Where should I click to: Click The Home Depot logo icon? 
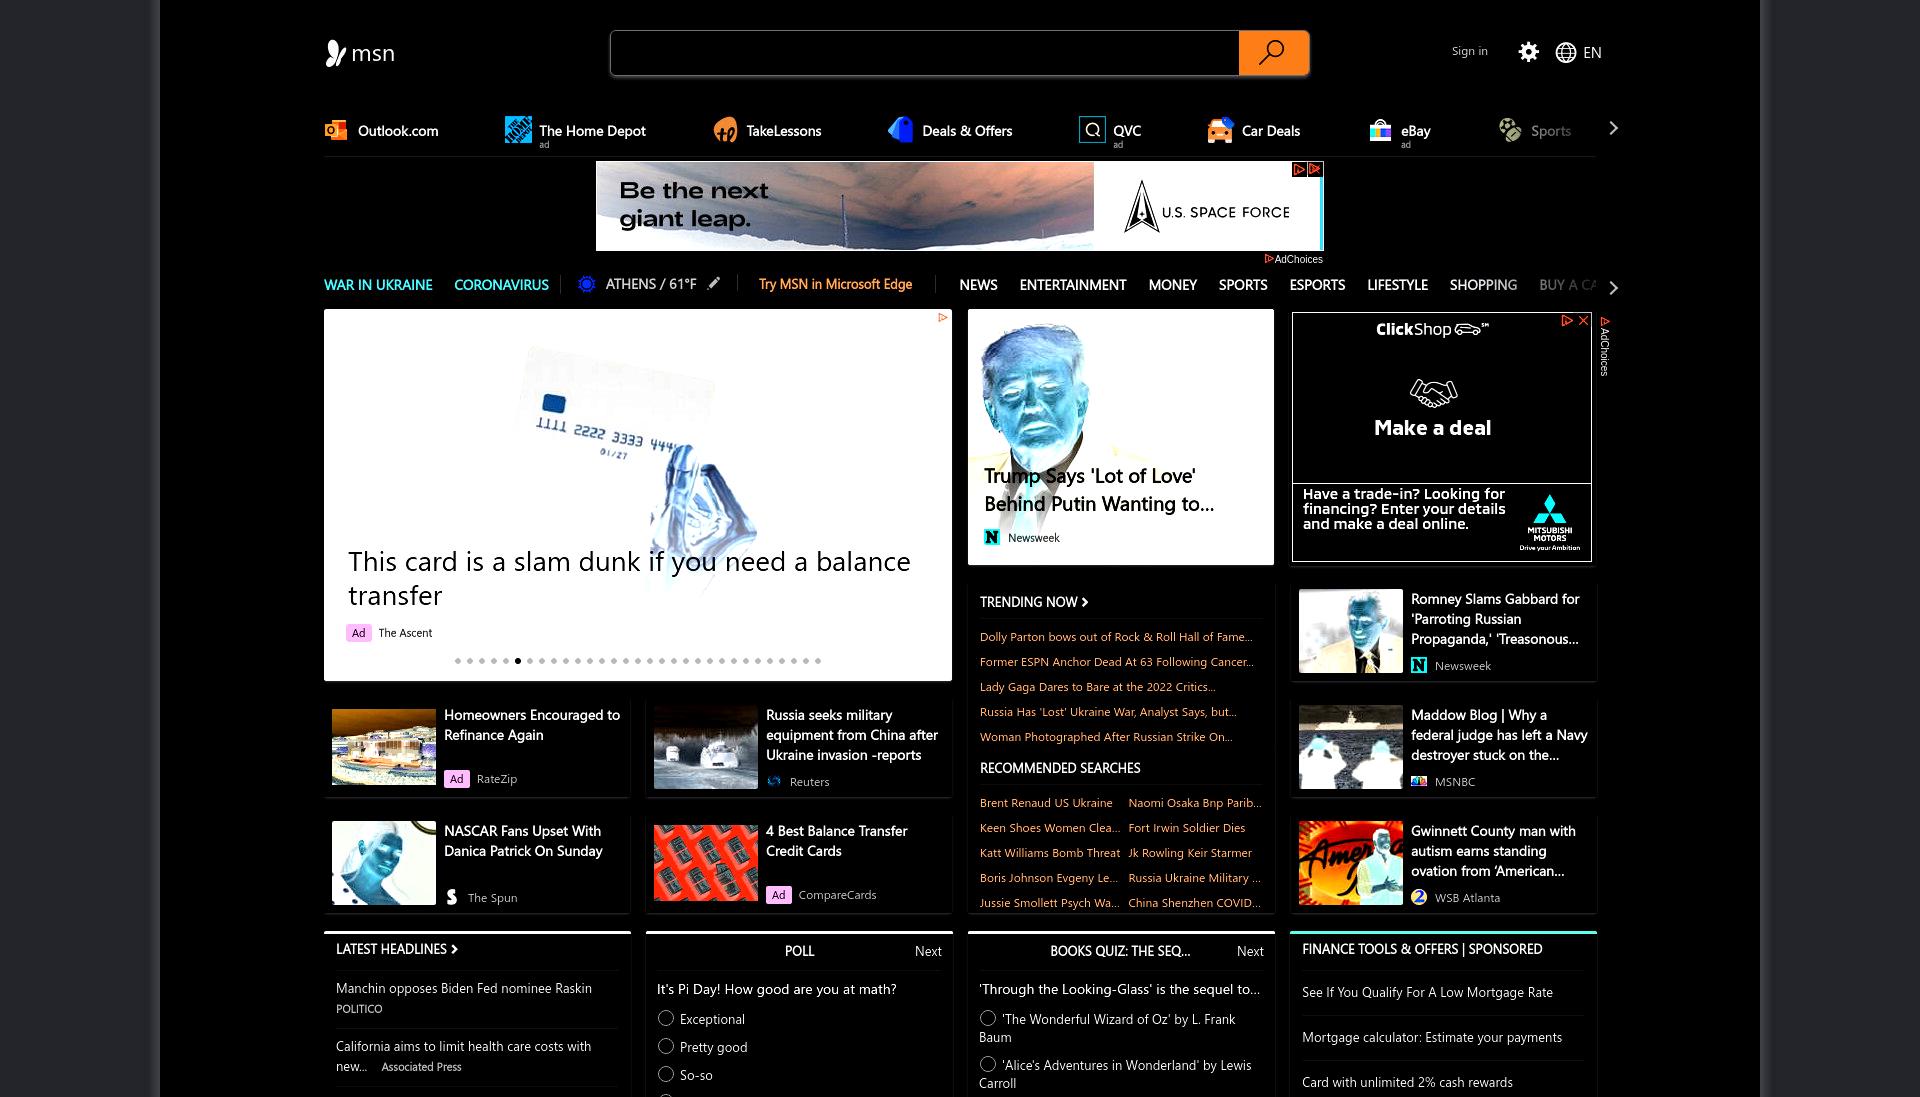point(518,130)
